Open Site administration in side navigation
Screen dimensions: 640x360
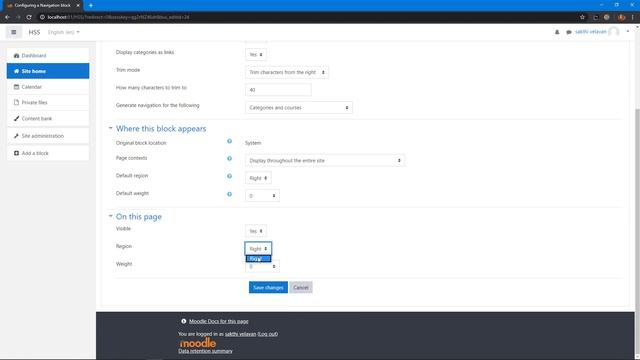[48, 136]
